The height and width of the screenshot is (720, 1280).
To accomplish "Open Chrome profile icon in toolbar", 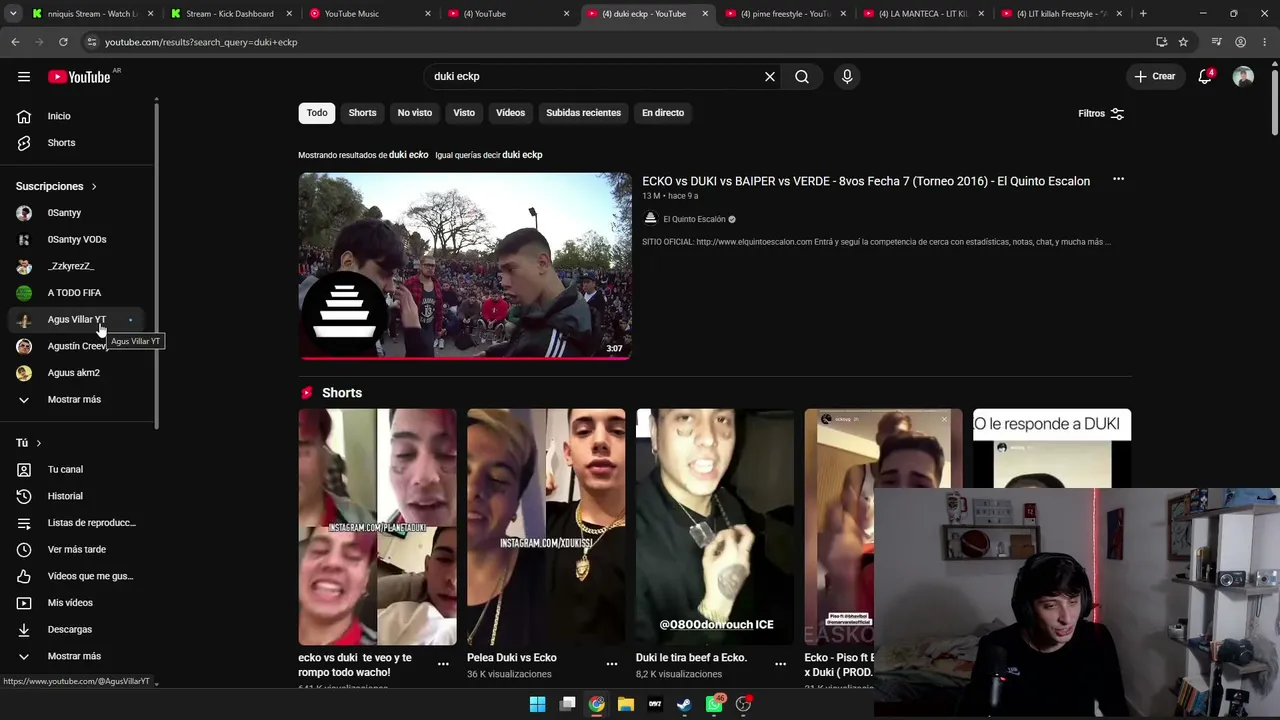I will pos(1240,42).
